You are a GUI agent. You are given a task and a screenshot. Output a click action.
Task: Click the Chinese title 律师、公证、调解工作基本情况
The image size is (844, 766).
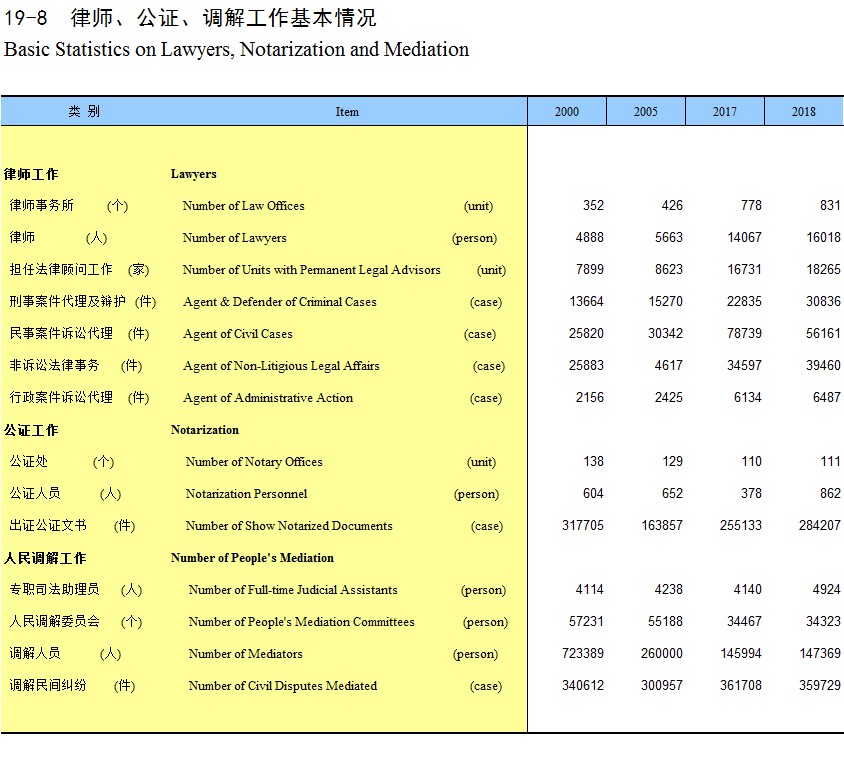click(x=223, y=18)
